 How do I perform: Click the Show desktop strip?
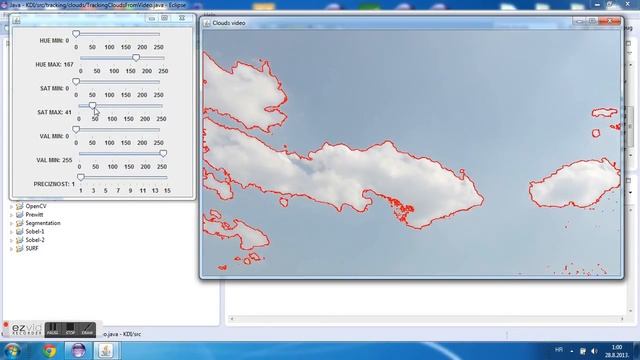click(x=637, y=351)
